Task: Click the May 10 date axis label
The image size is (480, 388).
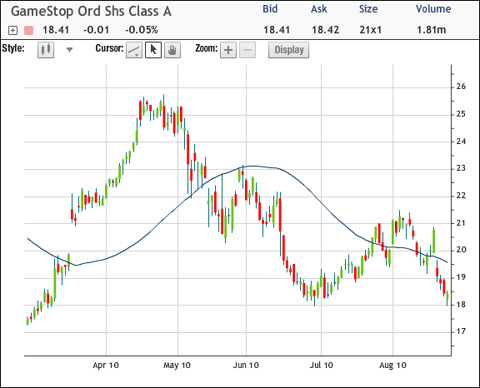Action: click(177, 365)
